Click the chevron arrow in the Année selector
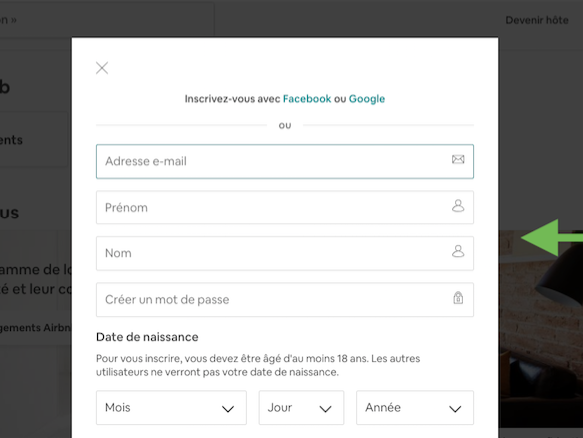 pos(455,409)
